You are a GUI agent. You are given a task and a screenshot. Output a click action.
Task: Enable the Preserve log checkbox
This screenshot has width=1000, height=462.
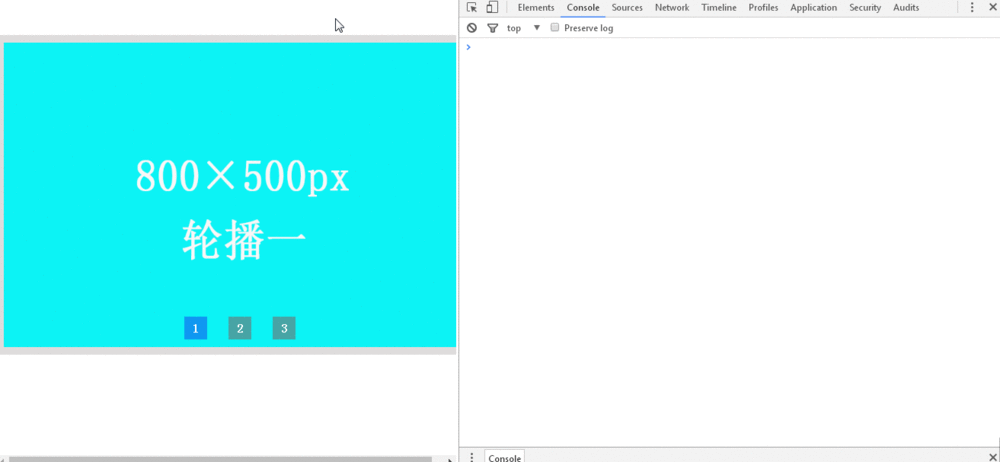coord(555,28)
